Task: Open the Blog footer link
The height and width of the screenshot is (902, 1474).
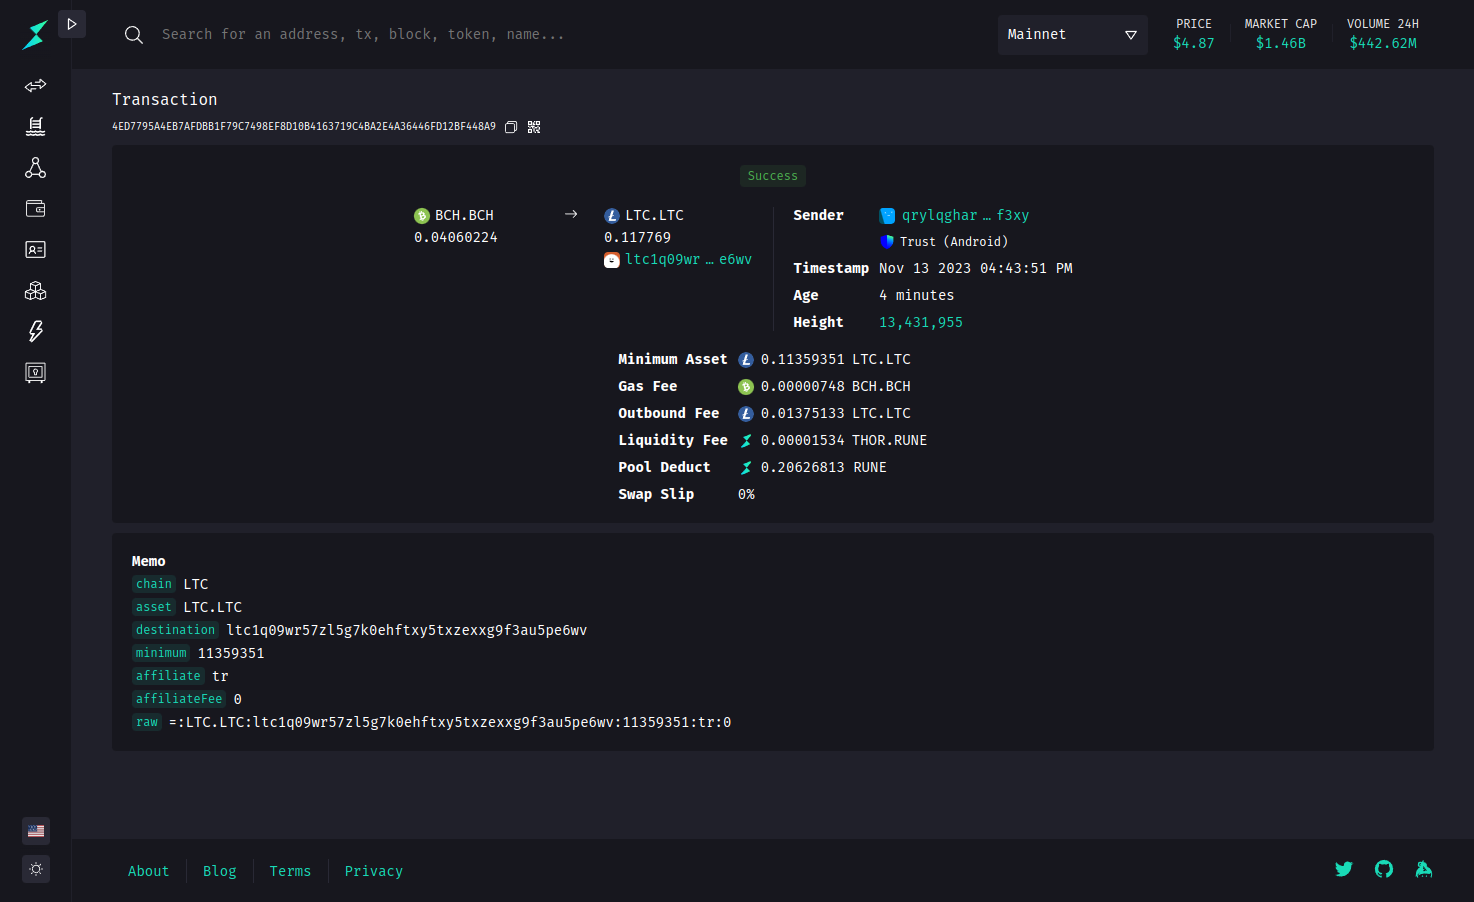Action: tap(220, 871)
